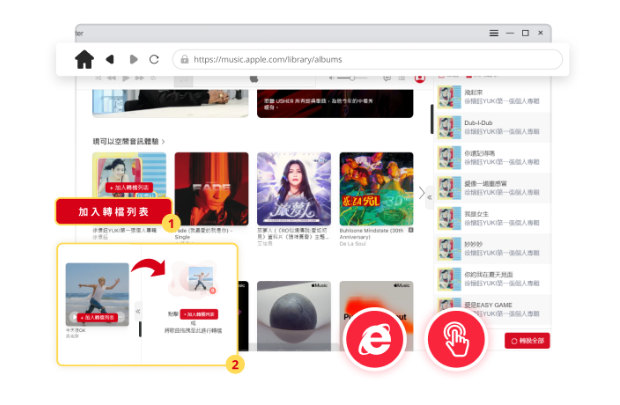Go to the home page icon
620x405 pixels.
pos(84,59)
